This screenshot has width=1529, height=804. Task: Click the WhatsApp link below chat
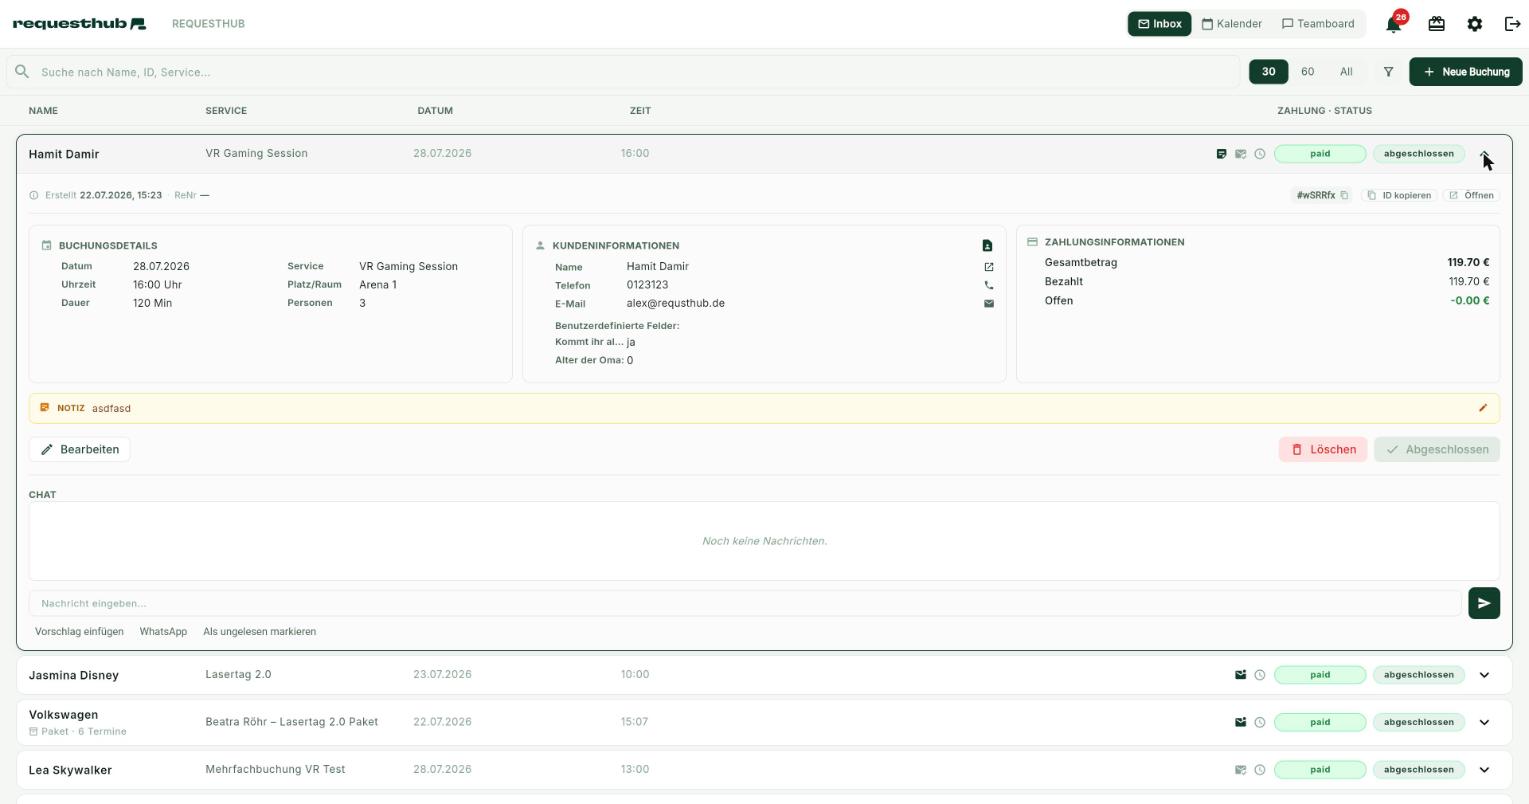pos(163,632)
